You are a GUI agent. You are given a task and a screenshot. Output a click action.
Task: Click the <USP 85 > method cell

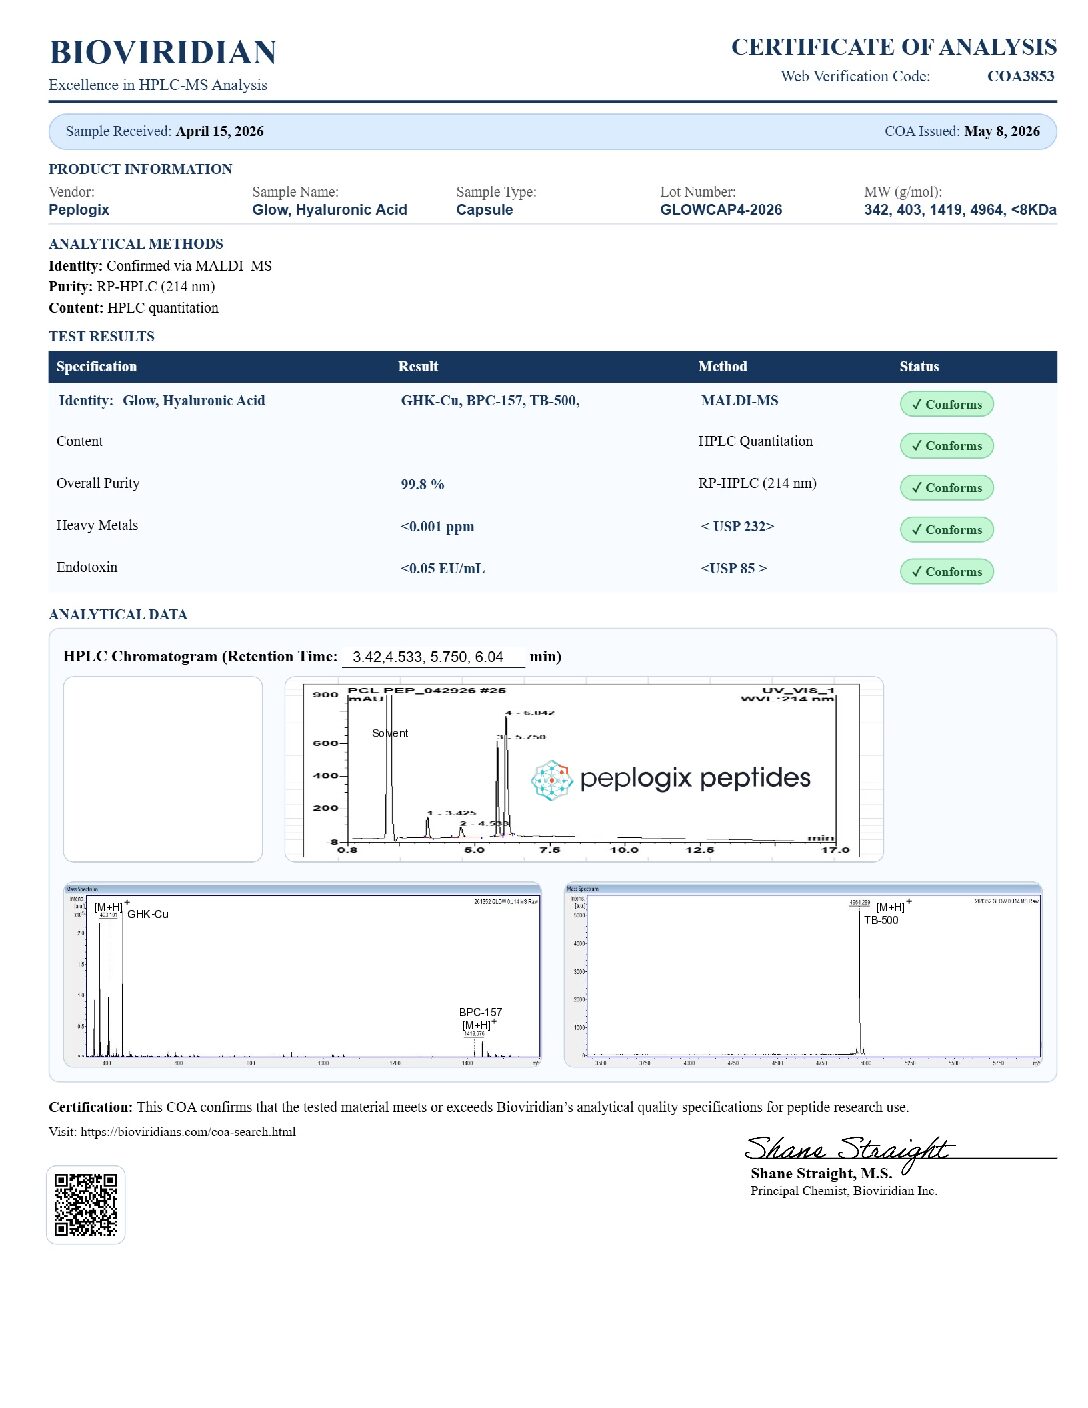tap(734, 568)
